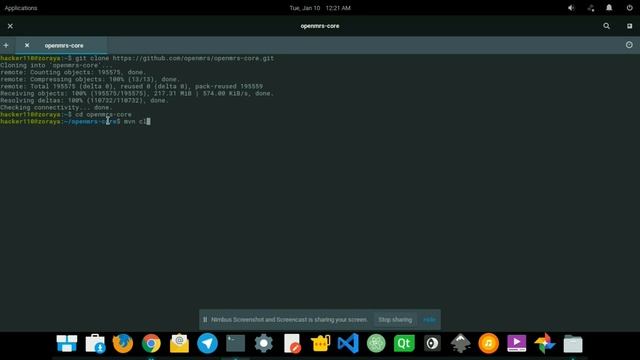Open Multitasking View from the dock

coord(67,343)
